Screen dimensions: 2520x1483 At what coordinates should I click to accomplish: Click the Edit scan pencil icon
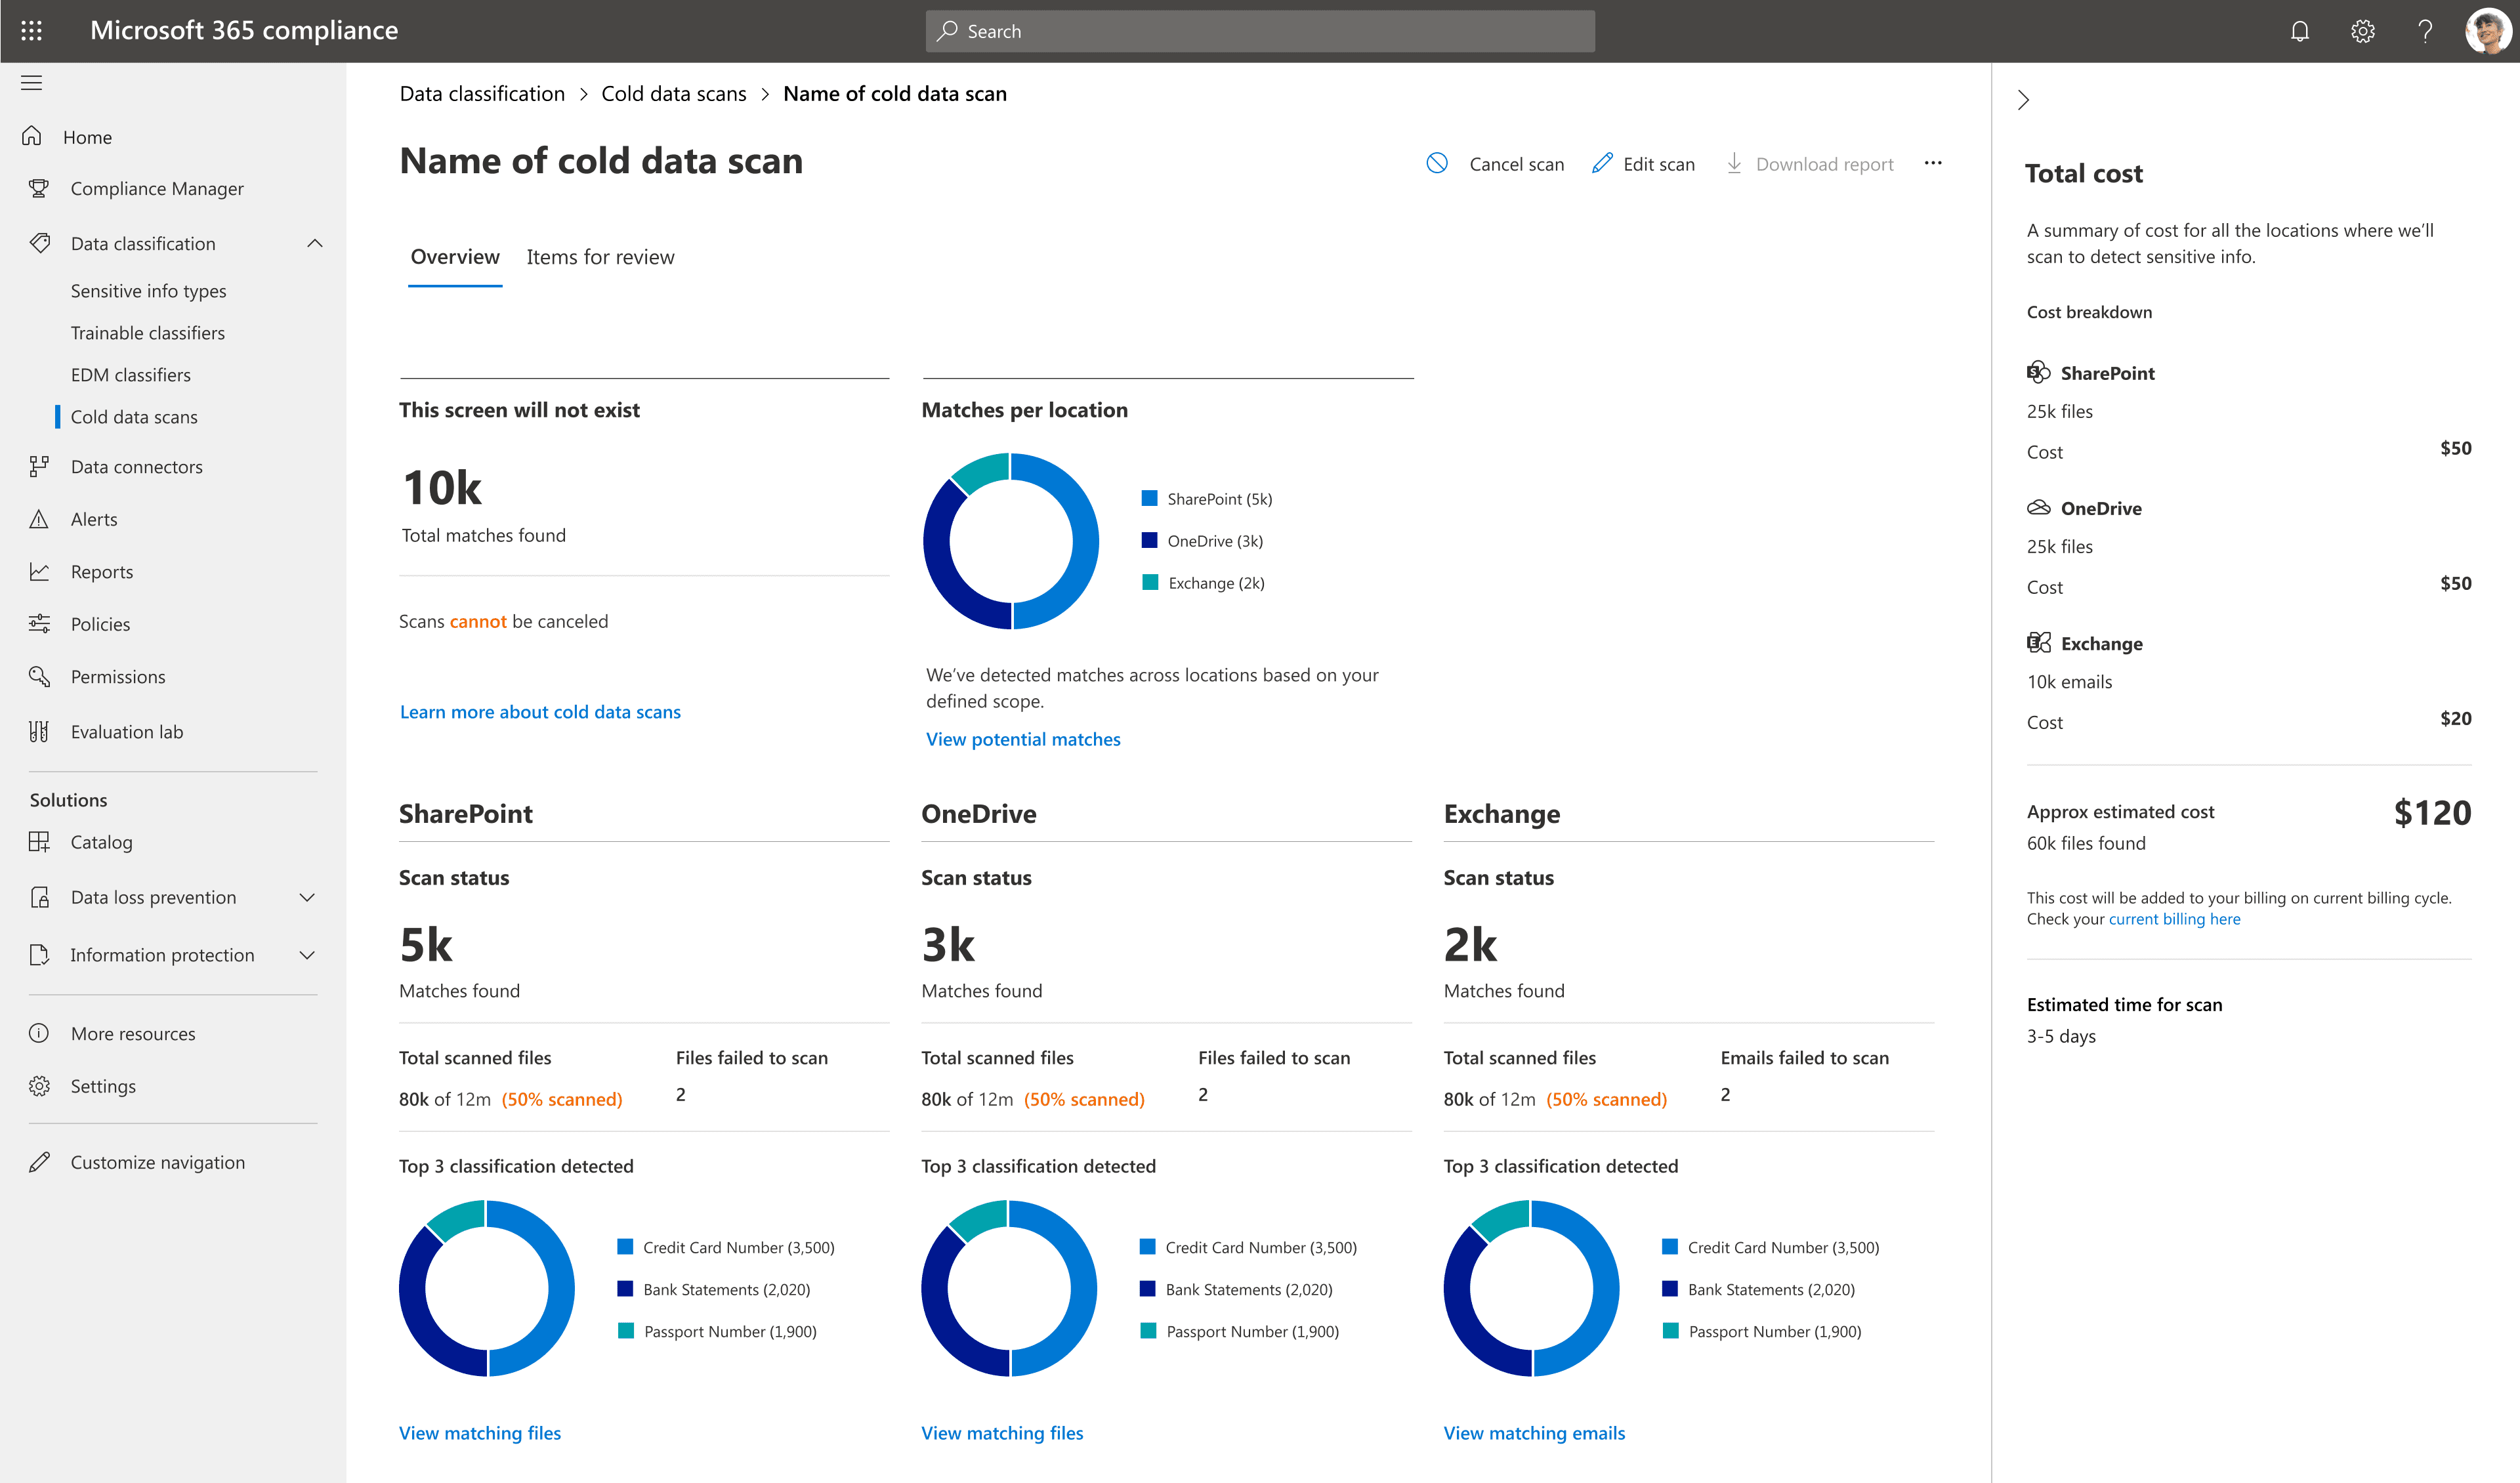[x=1602, y=163]
